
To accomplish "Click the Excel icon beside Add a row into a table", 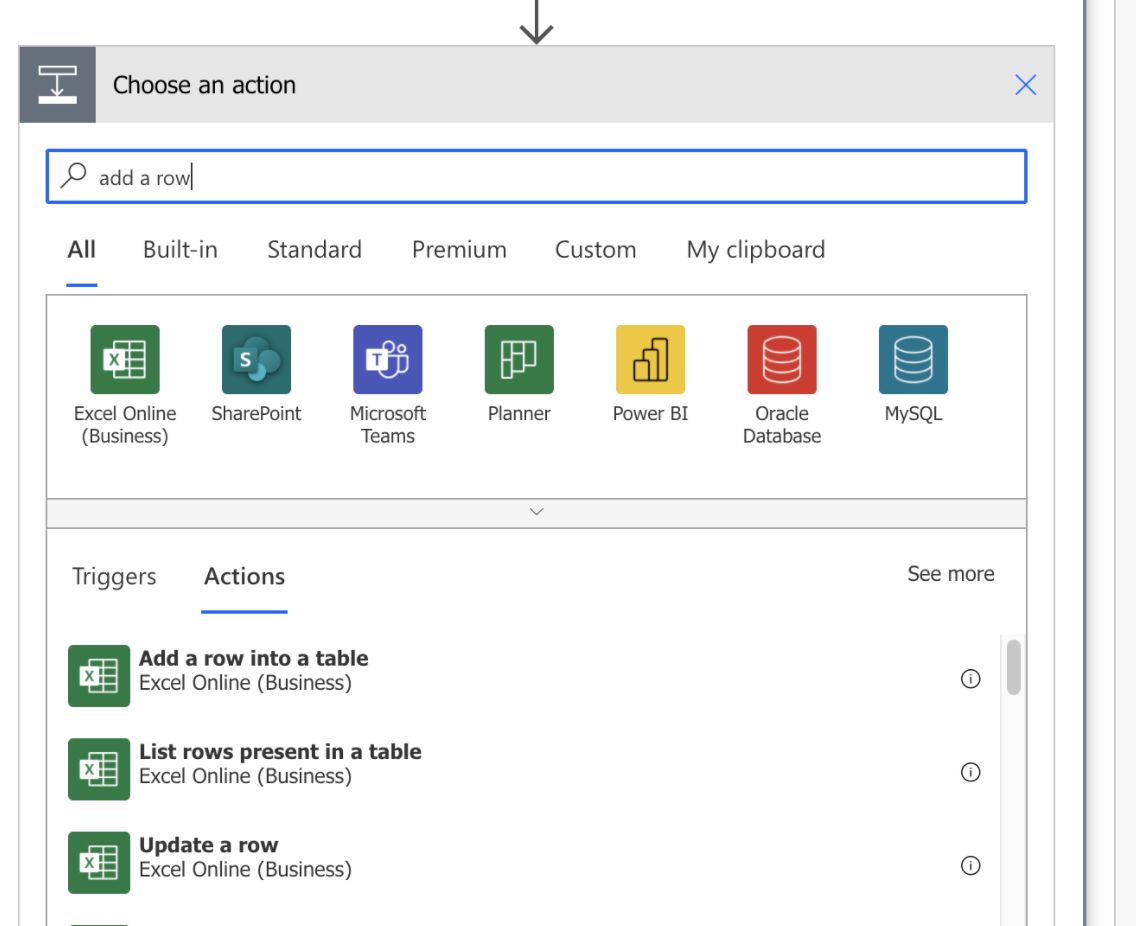I will 99,676.
